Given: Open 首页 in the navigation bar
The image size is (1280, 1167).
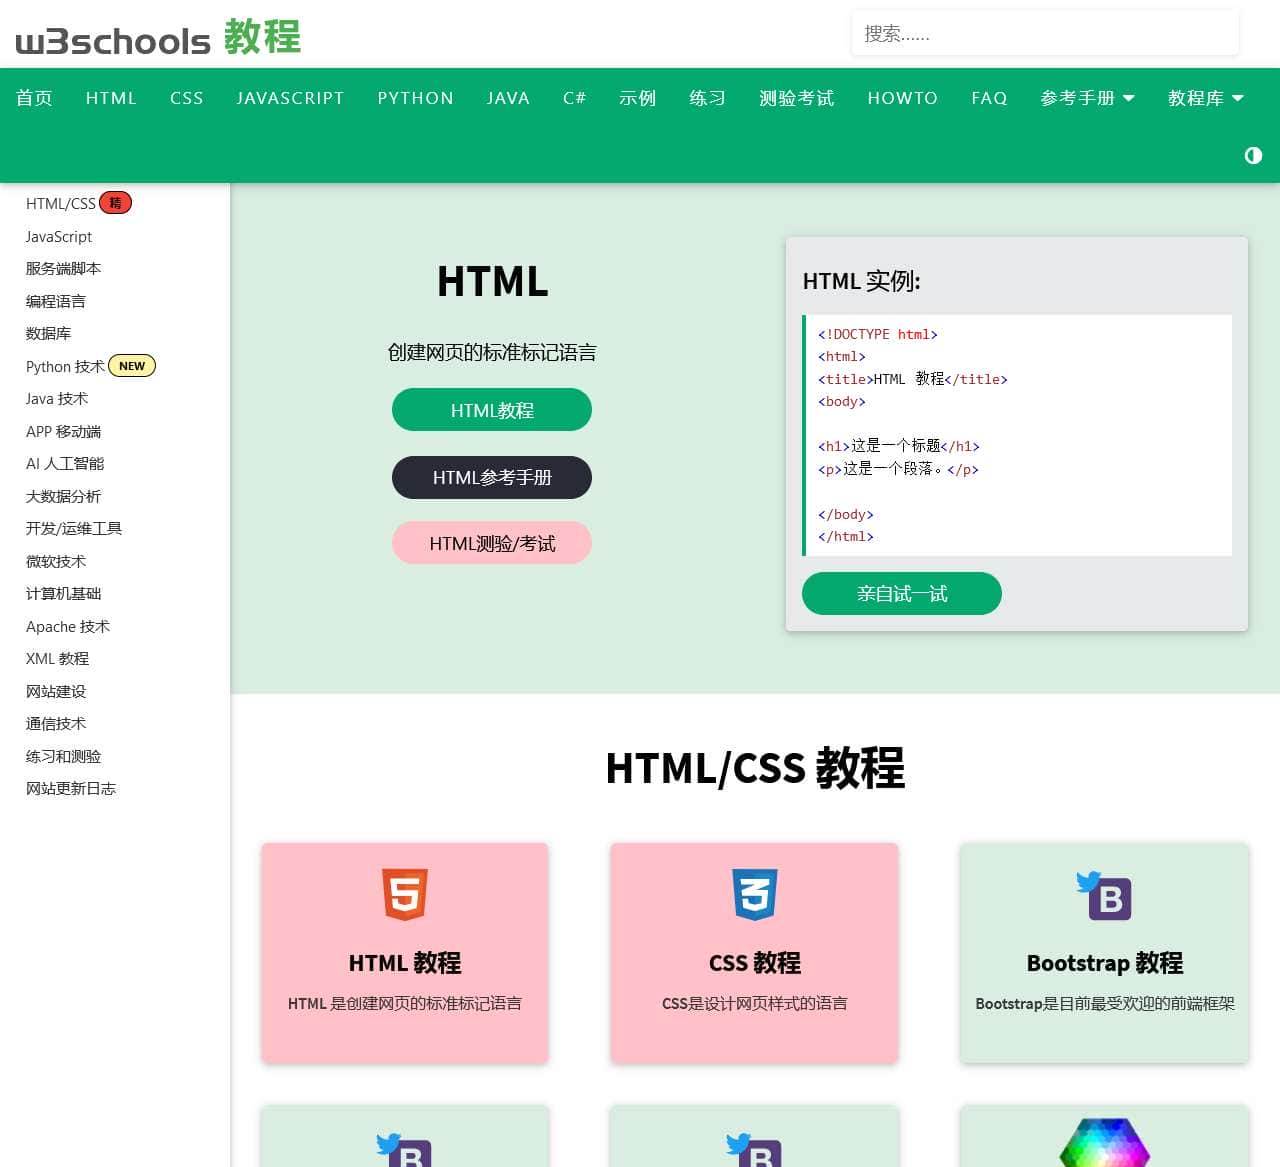Looking at the screenshot, I should 34,98.
